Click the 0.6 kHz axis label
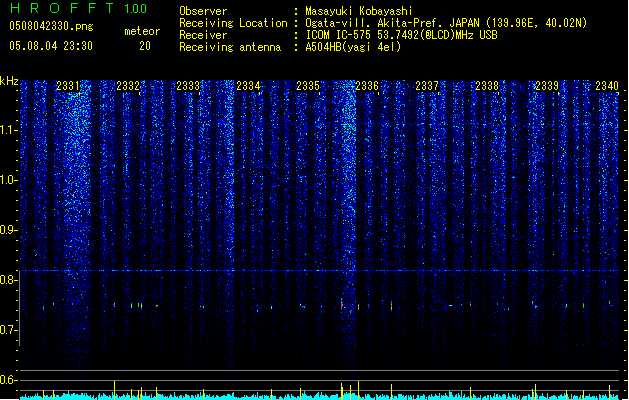 tap(9, 380)
